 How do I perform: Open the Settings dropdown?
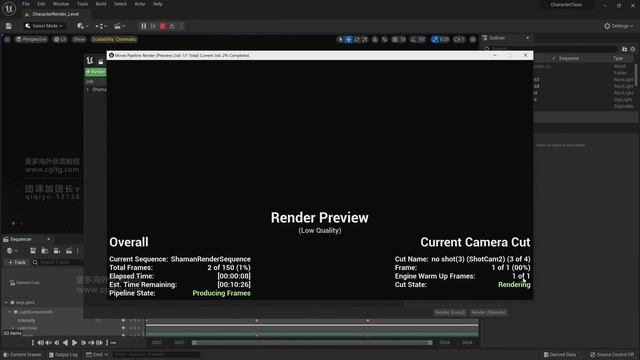coord(619,26)
